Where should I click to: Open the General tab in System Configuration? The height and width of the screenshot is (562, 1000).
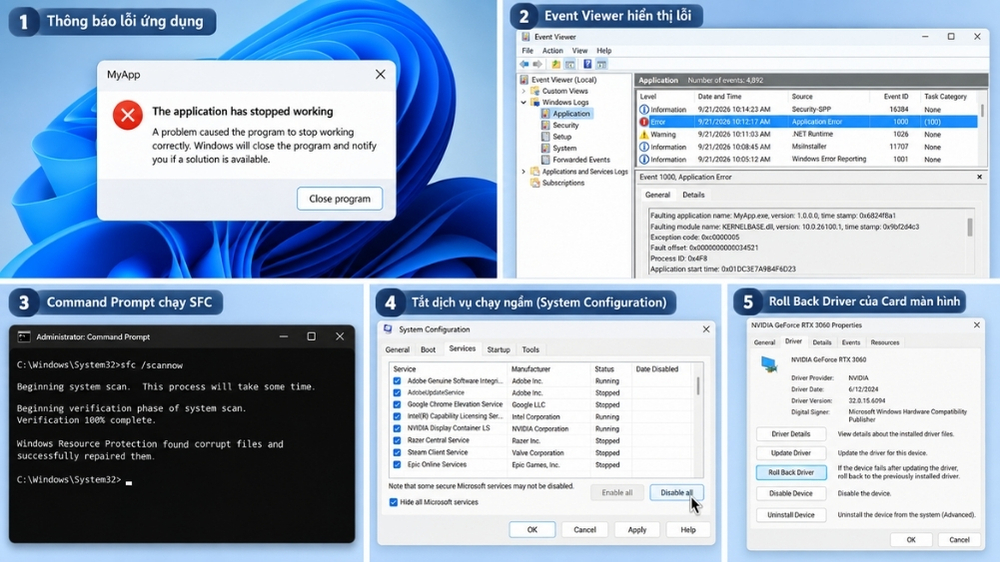(x=397, y=350)
